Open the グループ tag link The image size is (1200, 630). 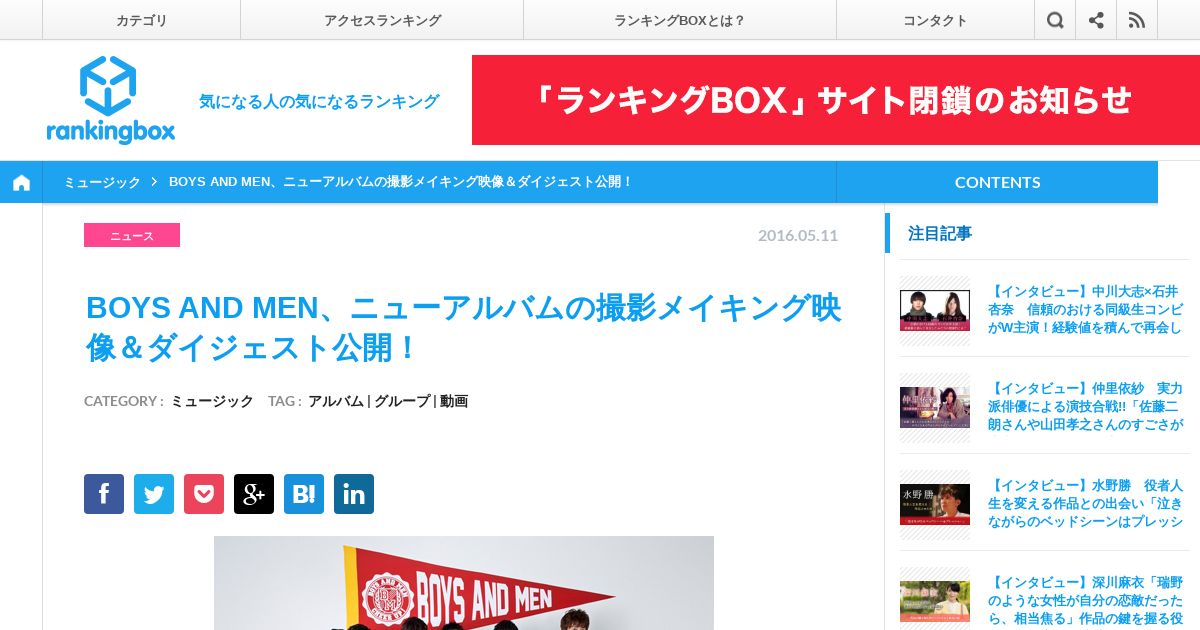tap(401, 401)
